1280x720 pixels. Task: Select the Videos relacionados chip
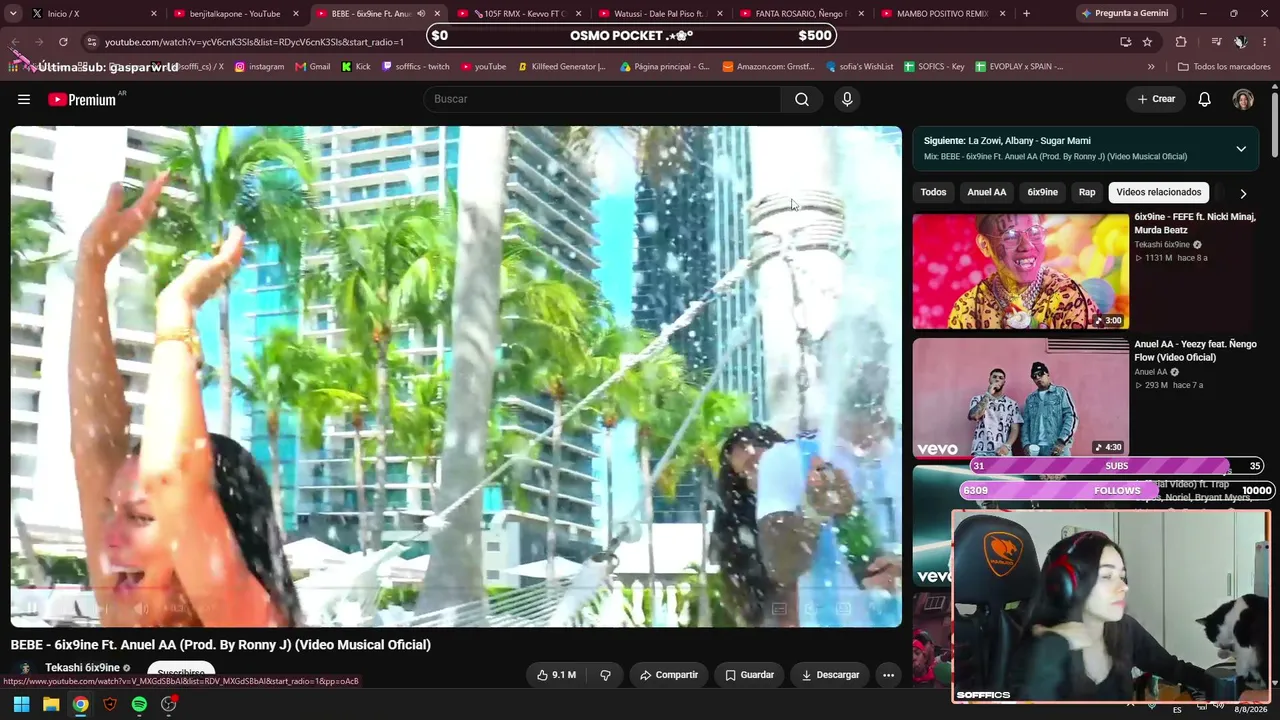(x=1159, y=192)
